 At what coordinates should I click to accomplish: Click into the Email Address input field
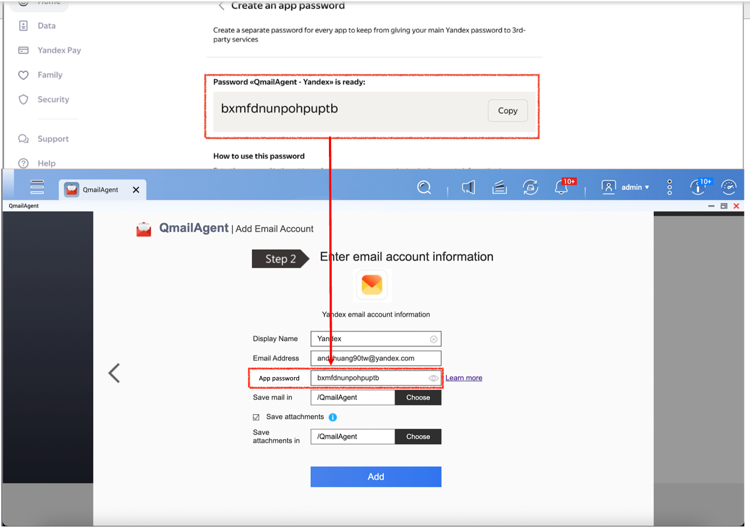point(375,358)
